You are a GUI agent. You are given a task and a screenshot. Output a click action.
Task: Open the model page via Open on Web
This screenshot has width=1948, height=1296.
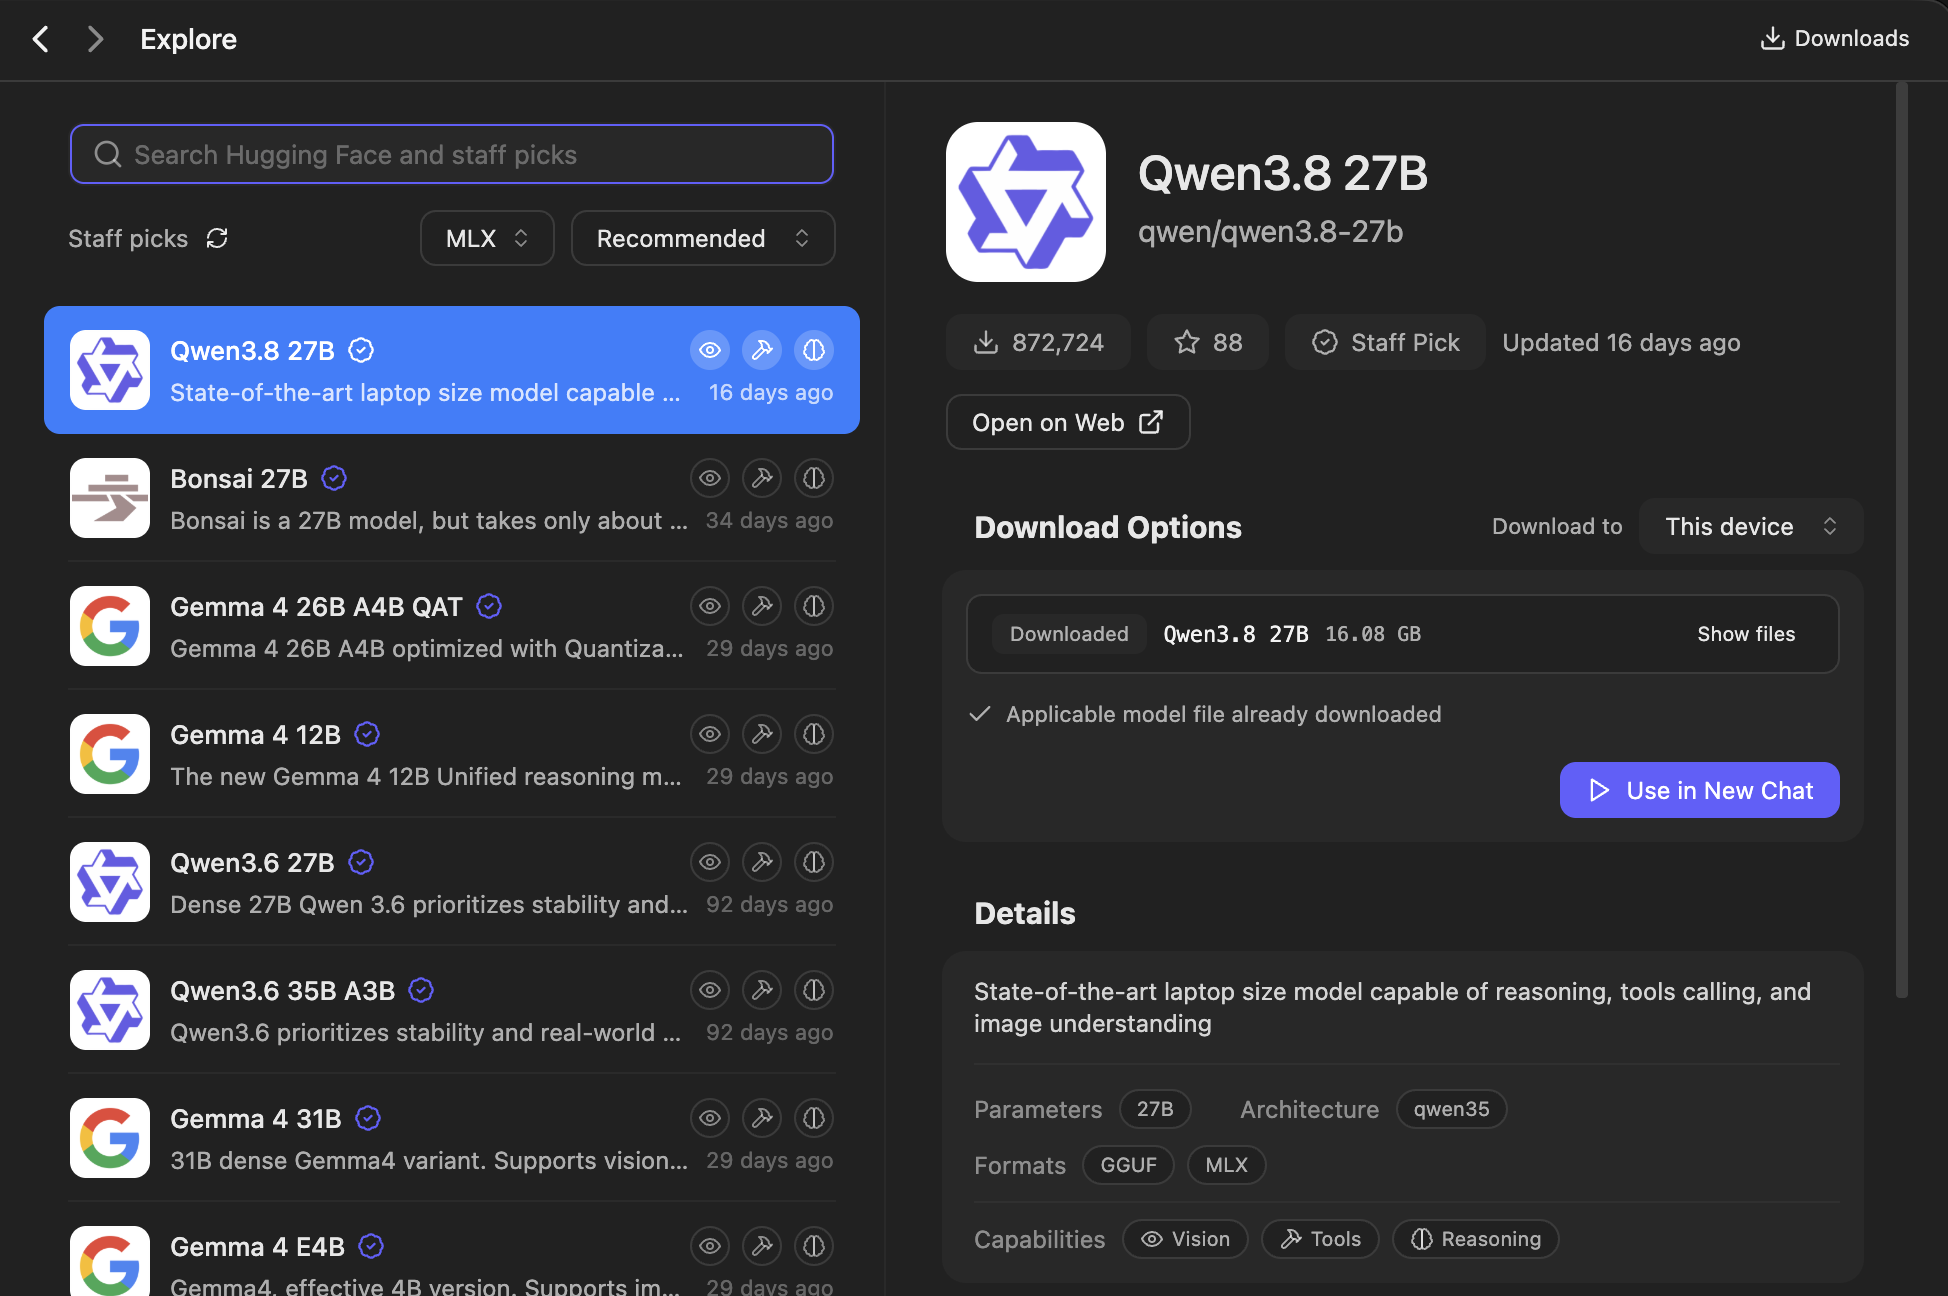pyautogui.click(x=1068, y=422)
